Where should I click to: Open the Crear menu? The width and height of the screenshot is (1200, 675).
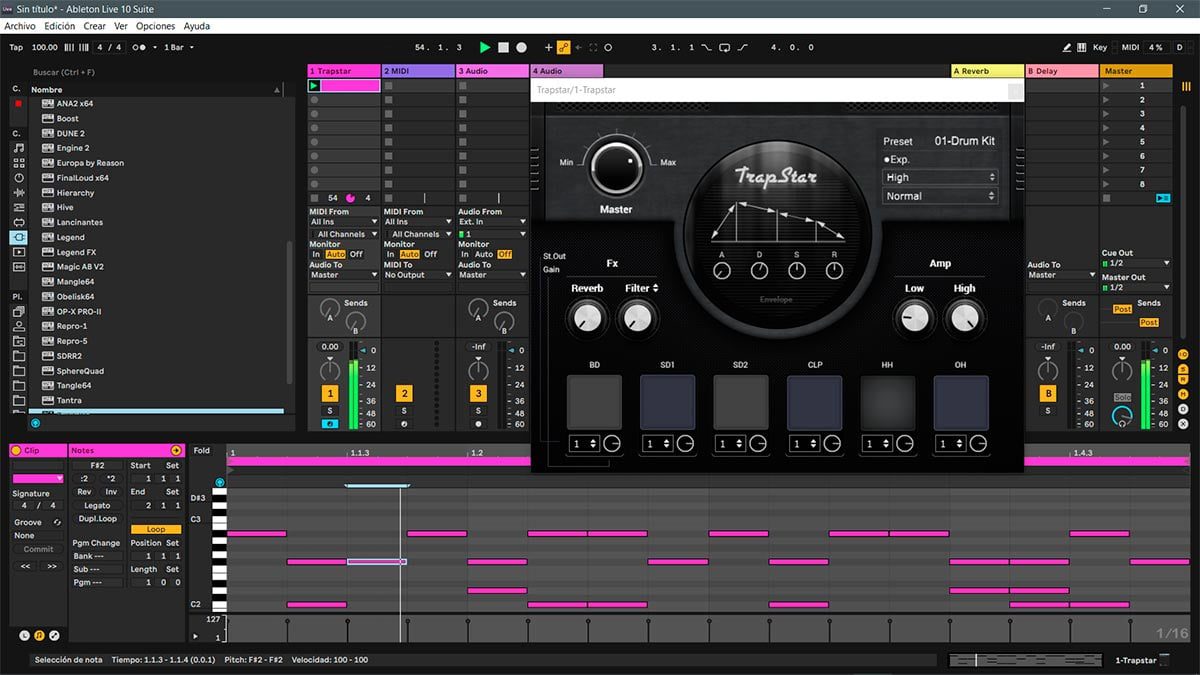[x=95, y=26]
